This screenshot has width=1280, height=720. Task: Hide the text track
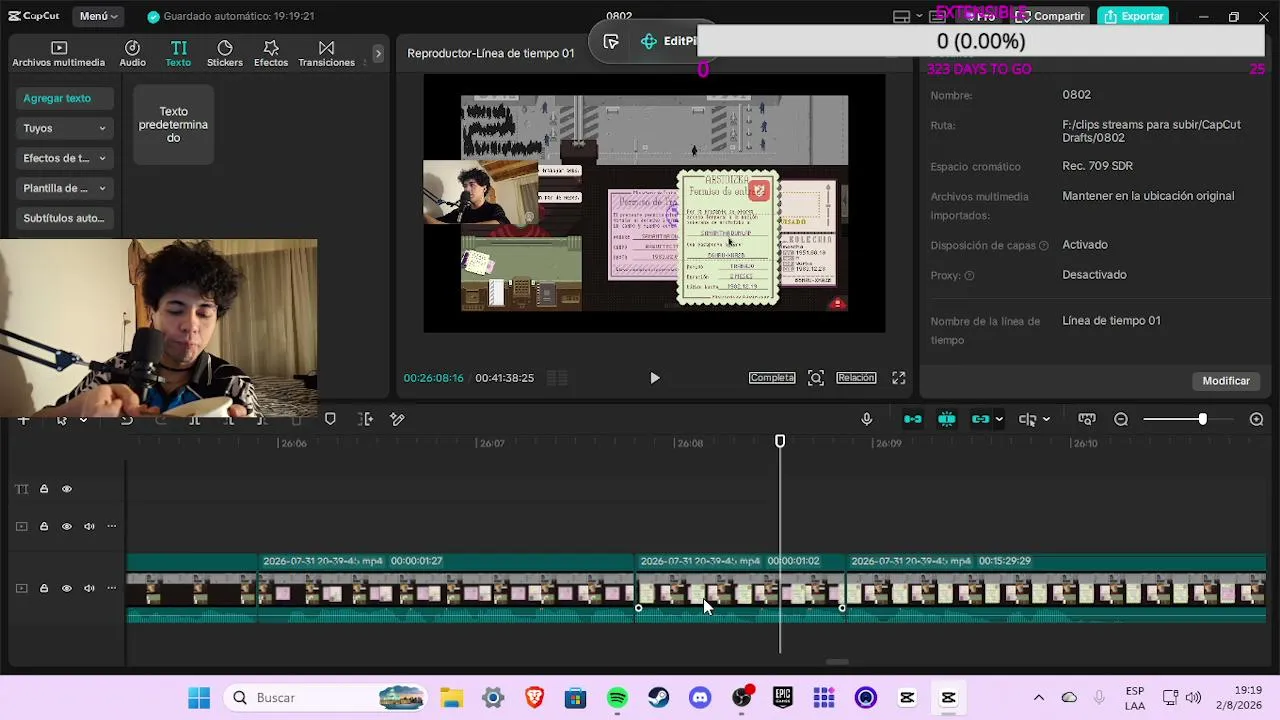click(x=67, y=489)
